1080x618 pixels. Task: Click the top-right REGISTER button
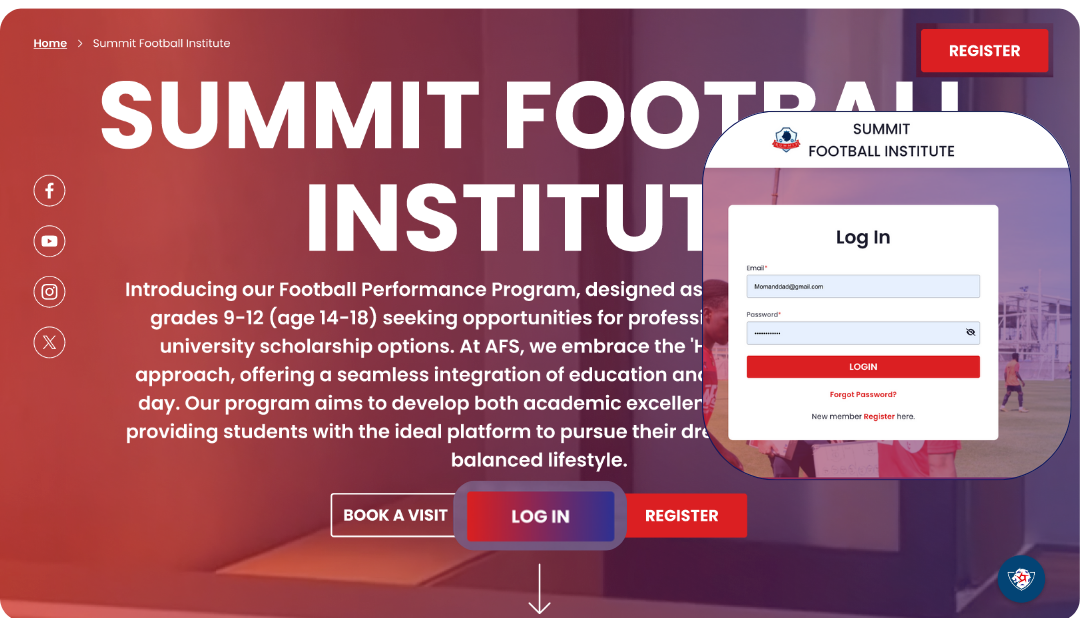[x=984, y=51]
